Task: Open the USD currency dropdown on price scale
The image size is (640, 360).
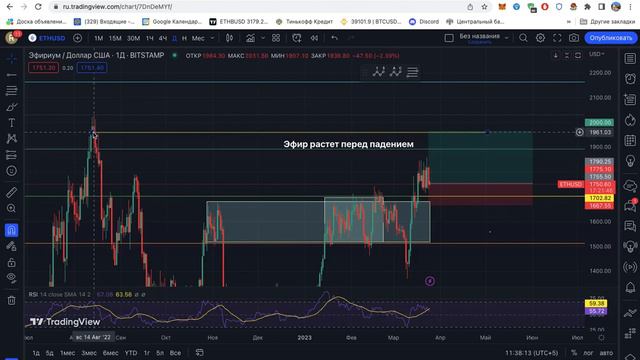Action: pyautogui.click(x=597, y=54)
